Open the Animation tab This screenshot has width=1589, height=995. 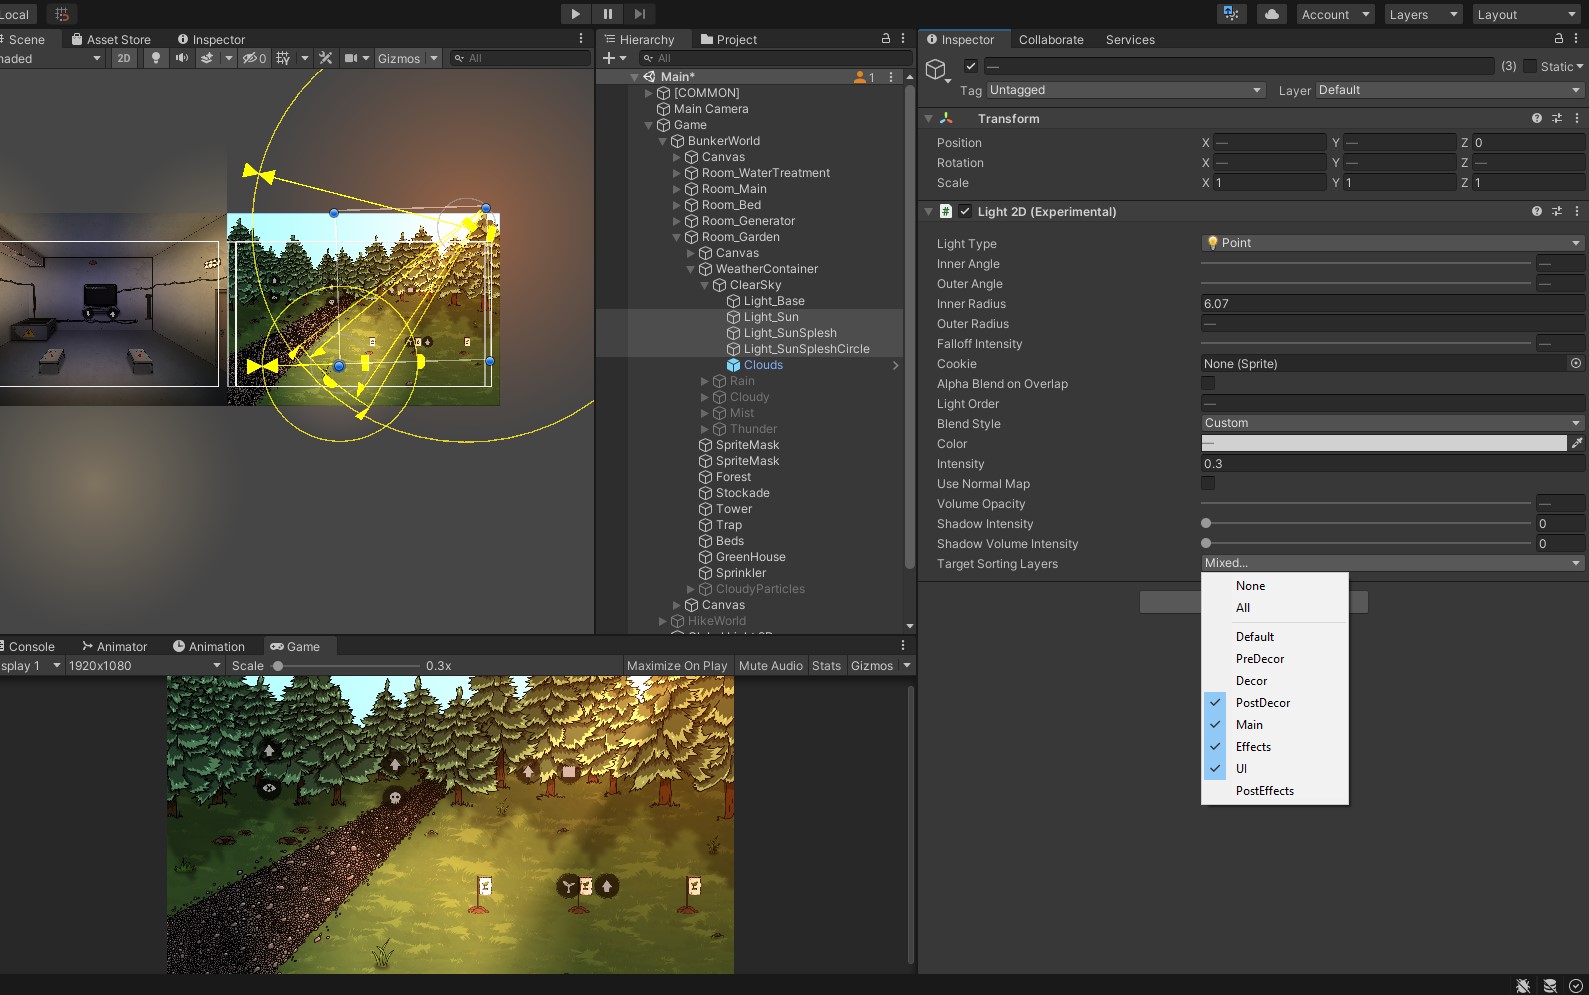point(209,646)
